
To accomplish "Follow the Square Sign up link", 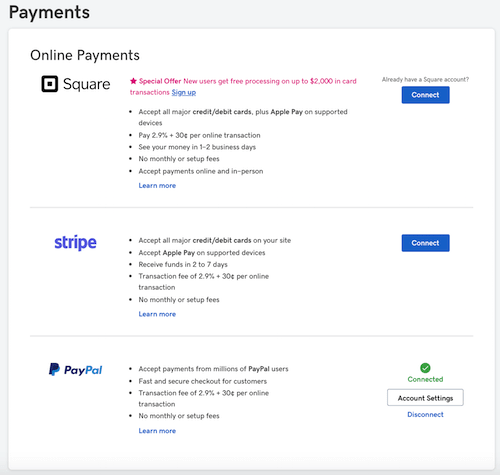I will click(184, 92).
